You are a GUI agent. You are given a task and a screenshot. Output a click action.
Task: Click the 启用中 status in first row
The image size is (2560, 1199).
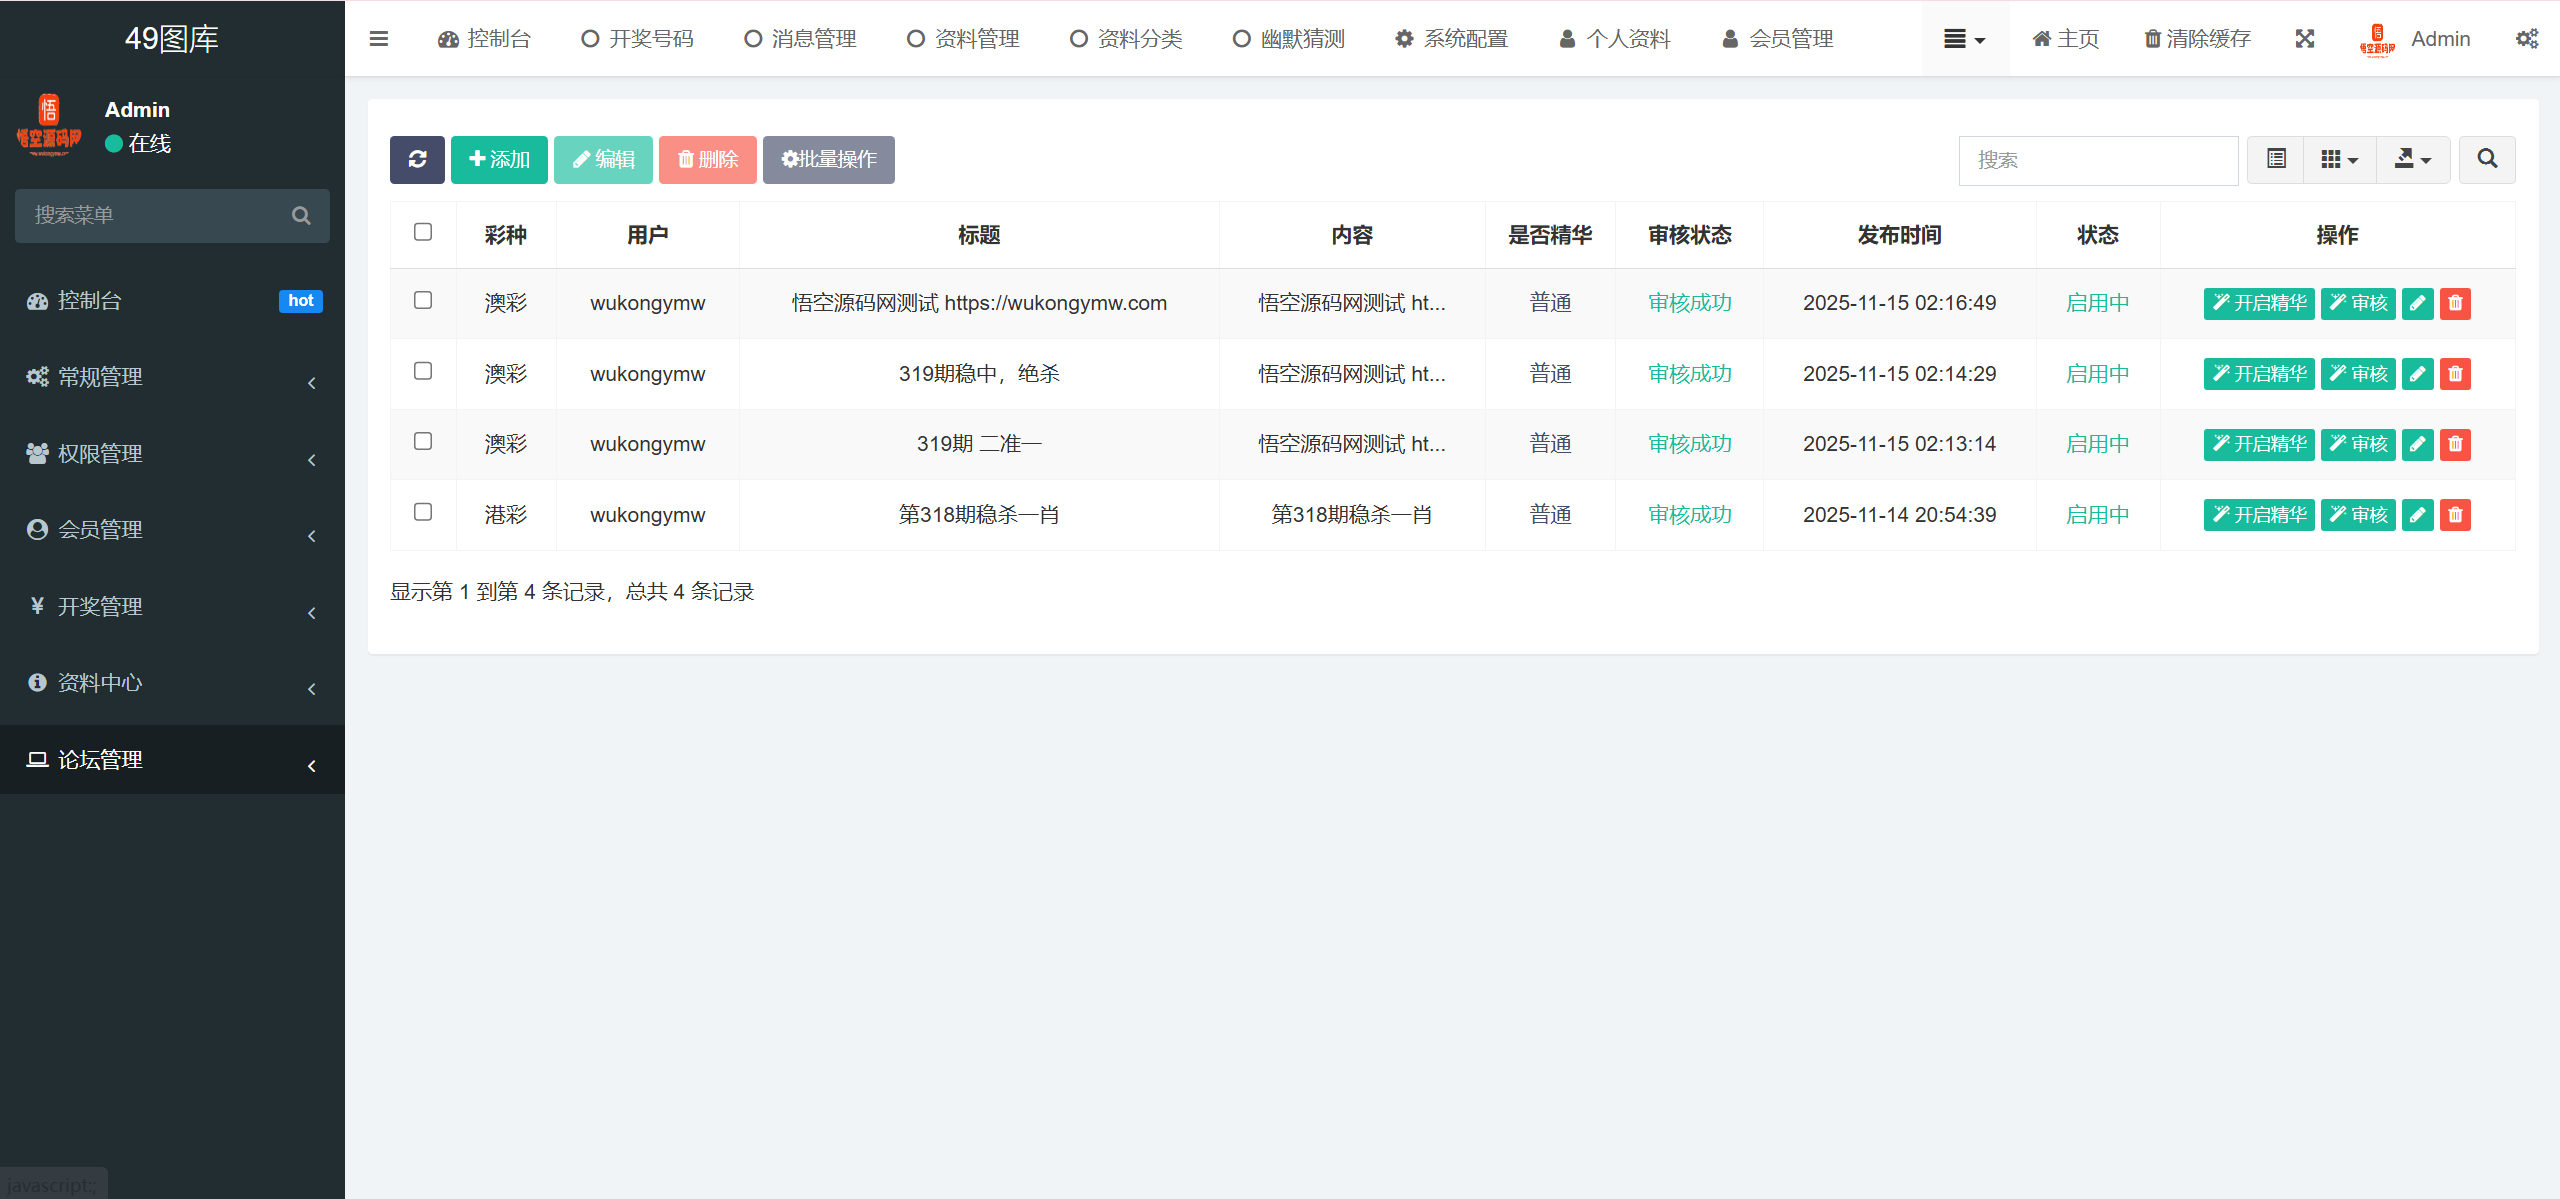(x=2097, y=303)
